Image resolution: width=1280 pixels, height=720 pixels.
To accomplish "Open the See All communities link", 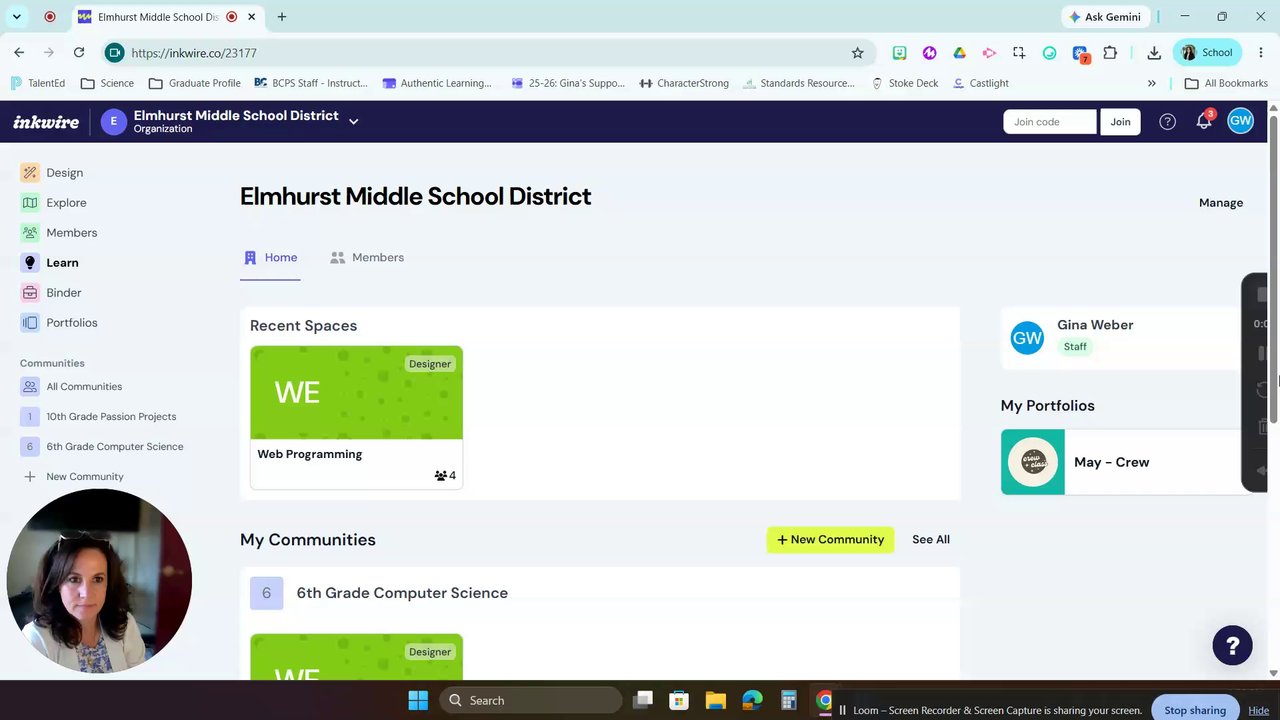I will [x=931, y=540].
